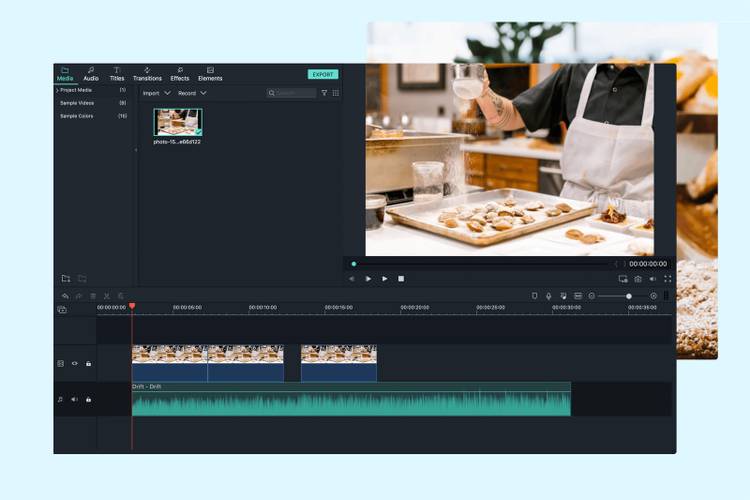Select the photo-15...e66d122 media thumbnail
750x500 pixels.
tap(178, 122)
